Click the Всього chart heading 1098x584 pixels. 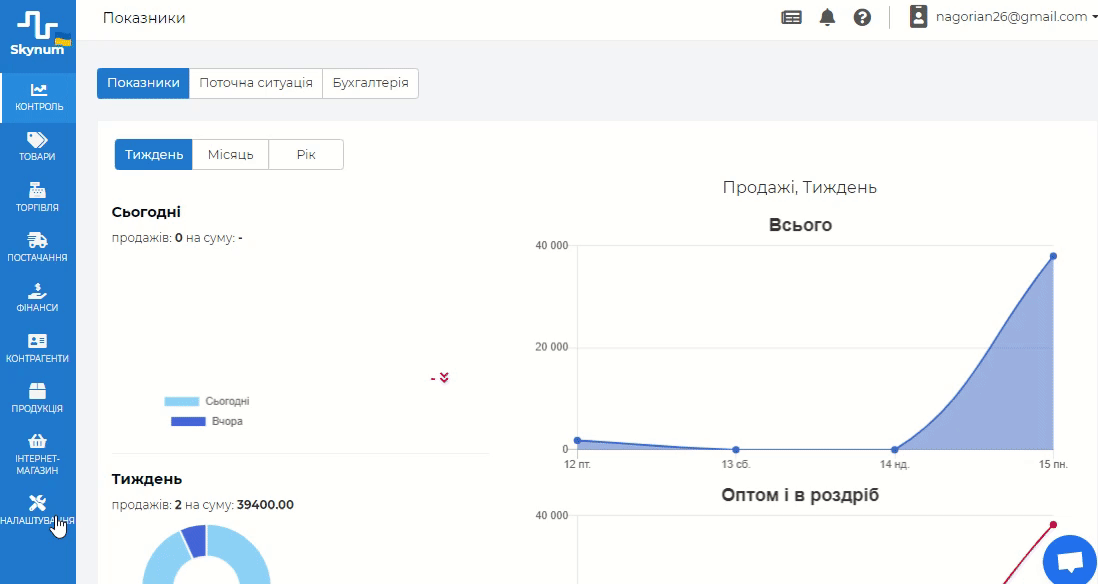click(800, 225)
